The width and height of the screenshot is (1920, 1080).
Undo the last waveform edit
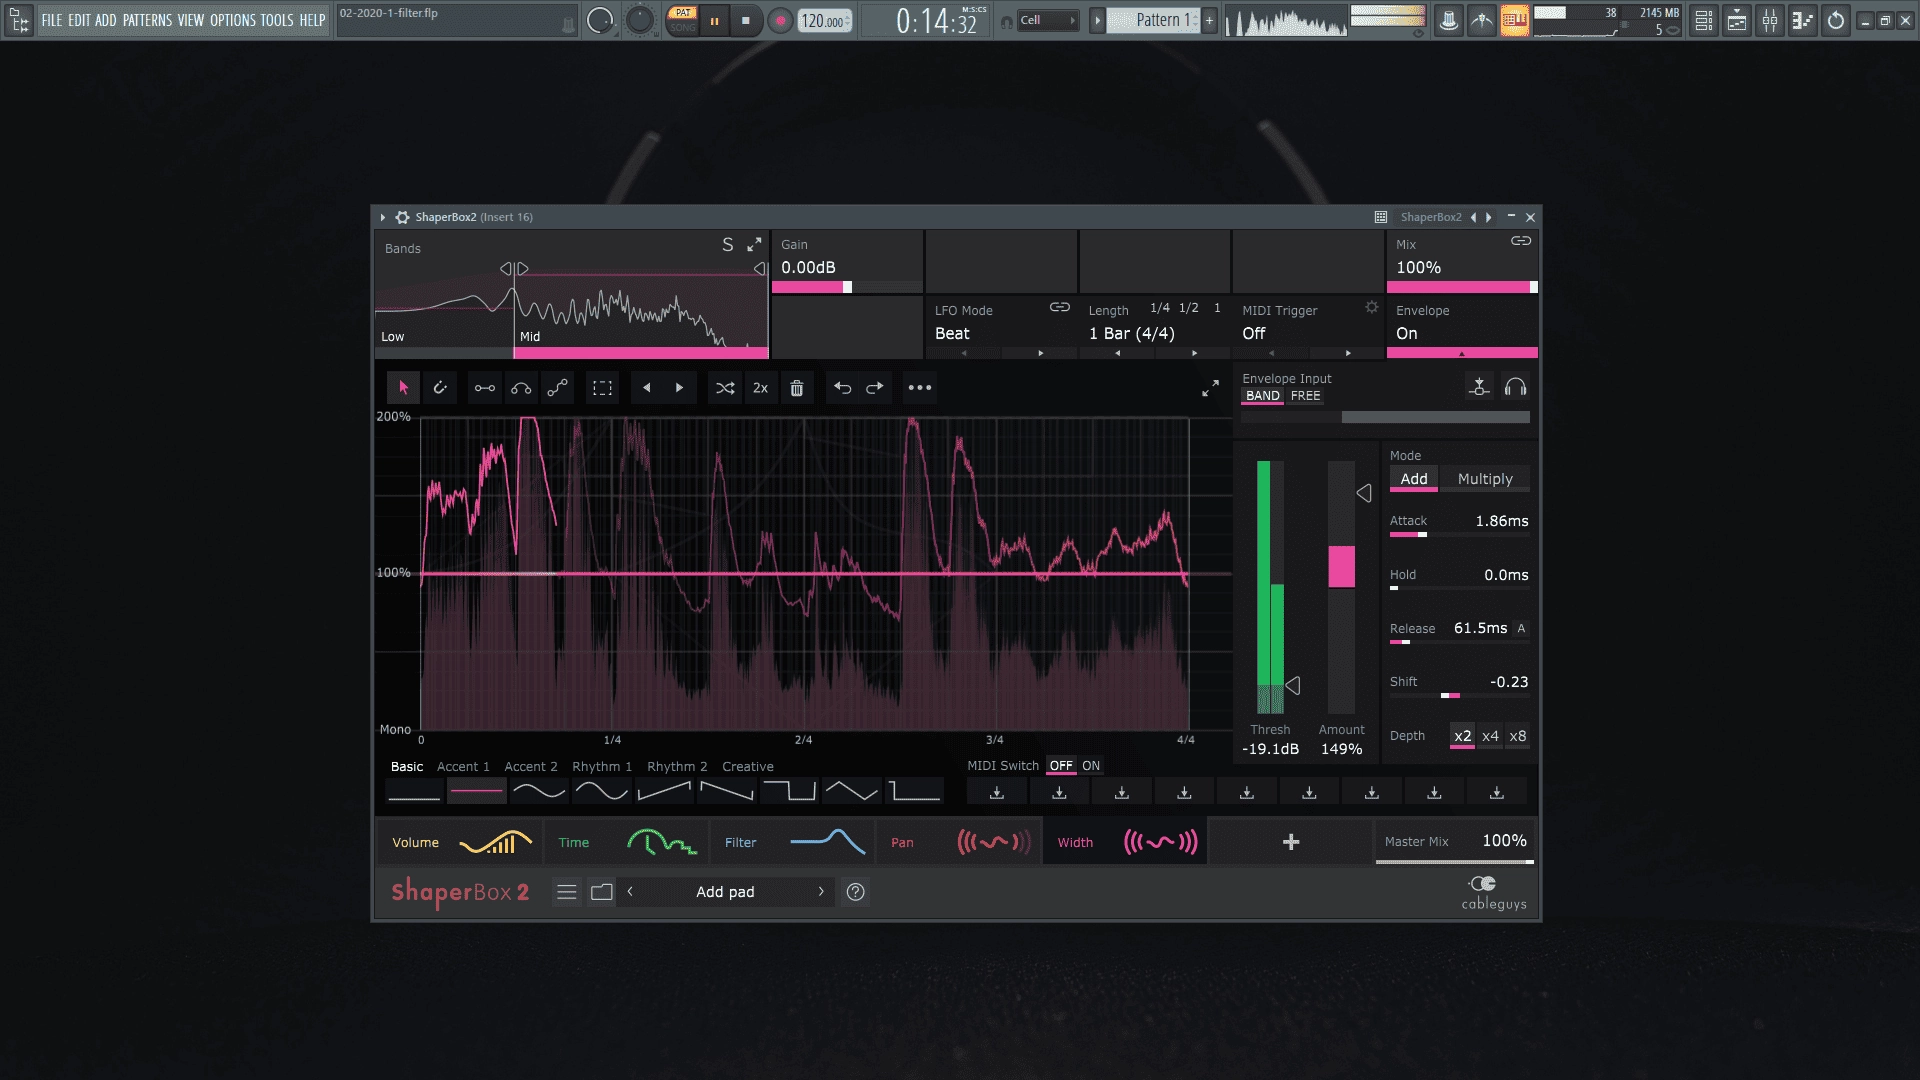[843, 388]
